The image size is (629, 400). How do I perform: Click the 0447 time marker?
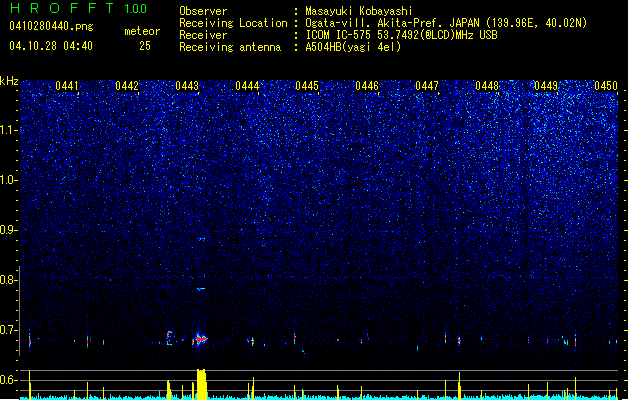coord(427,86)
